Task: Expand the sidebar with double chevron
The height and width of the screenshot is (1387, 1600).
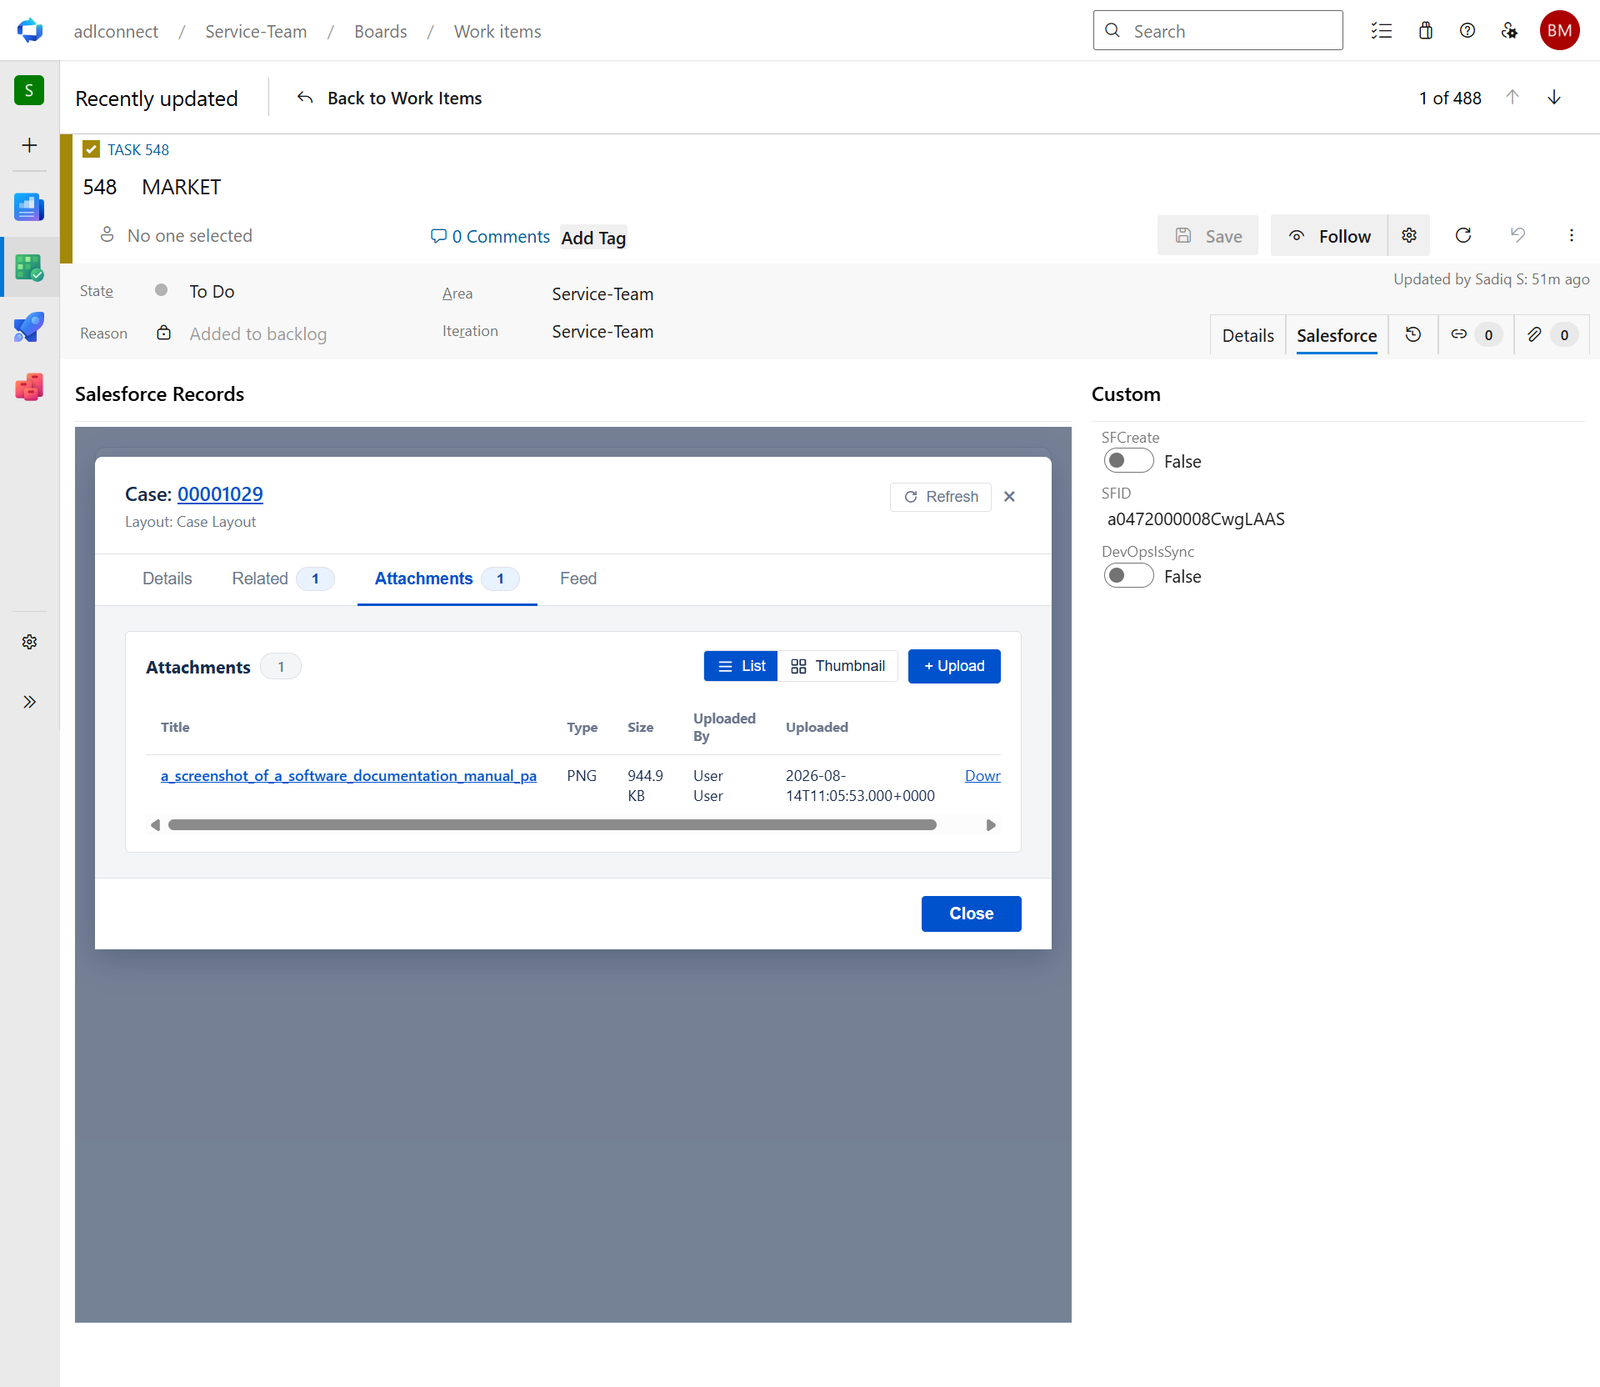Action: (30, 702)
